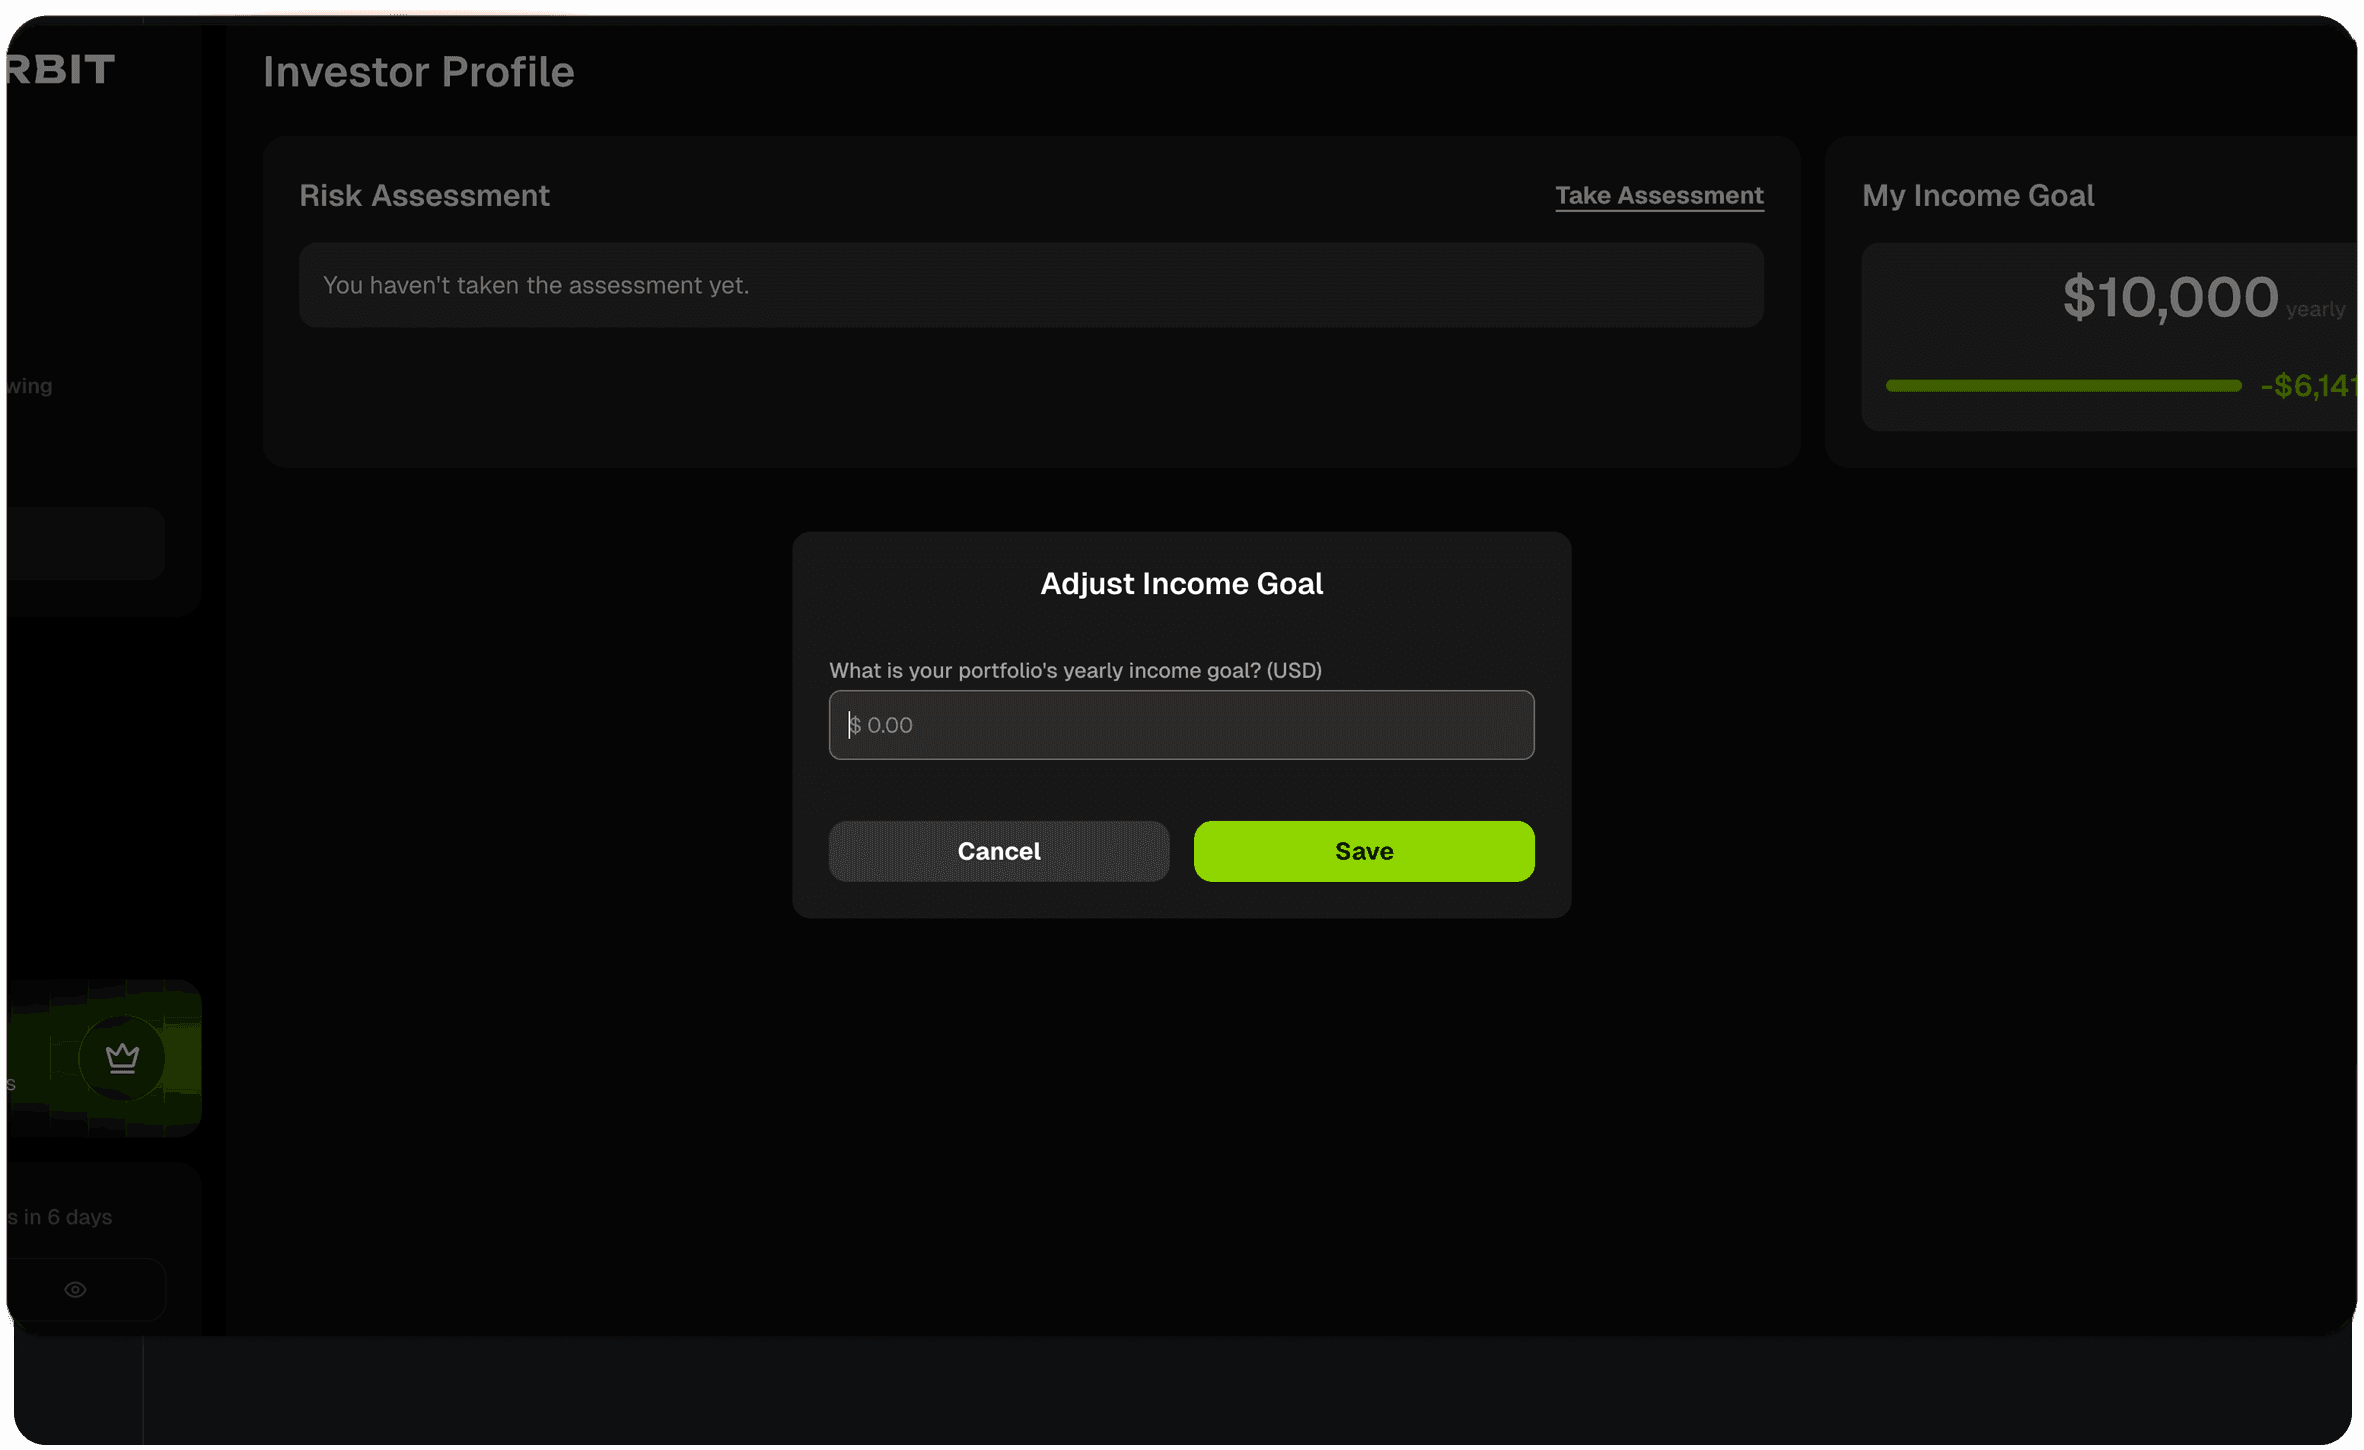Click the My Income Goal card title
Viewport: 2364px width, 1450px height.
[1978, 195]
